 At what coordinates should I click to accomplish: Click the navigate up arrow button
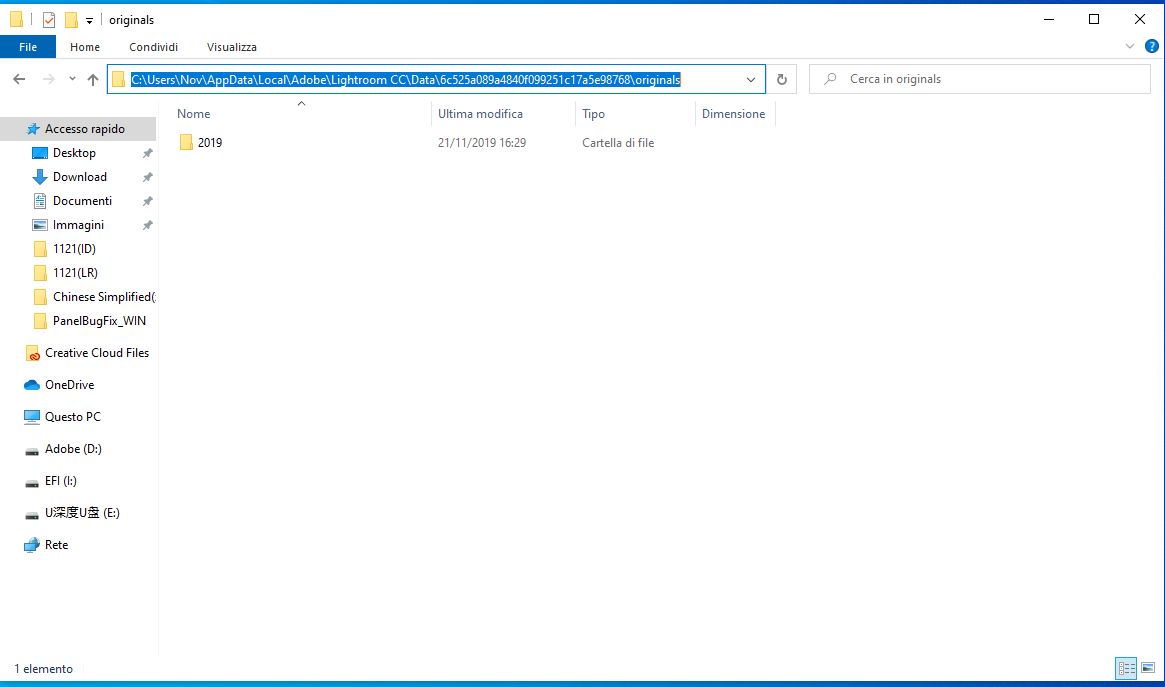pos(93,79)
